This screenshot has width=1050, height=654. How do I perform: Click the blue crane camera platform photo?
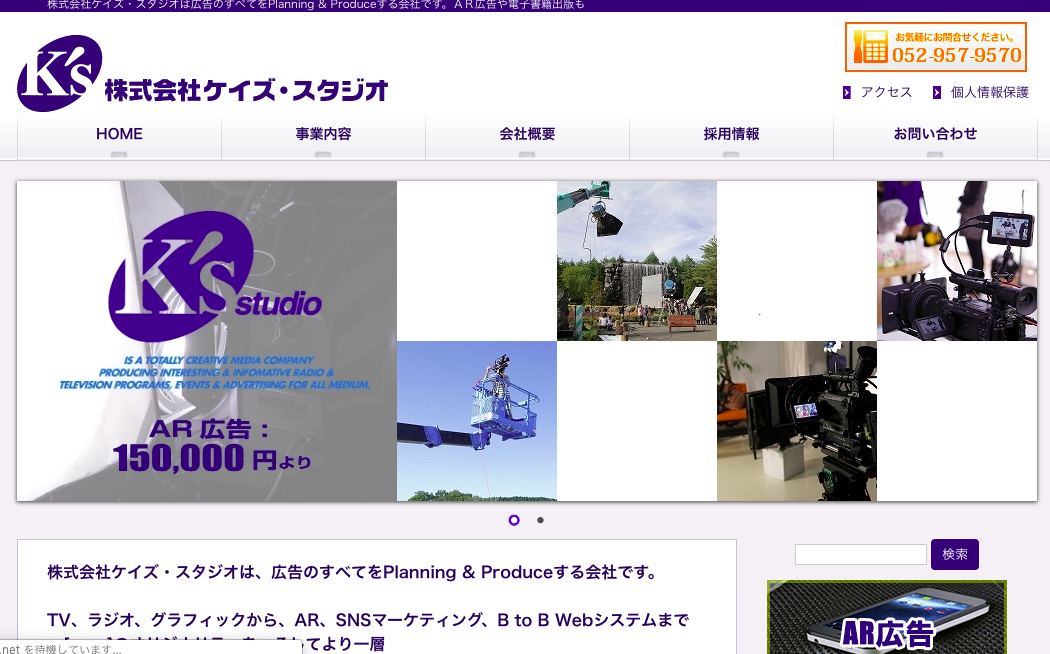[476, 421]
